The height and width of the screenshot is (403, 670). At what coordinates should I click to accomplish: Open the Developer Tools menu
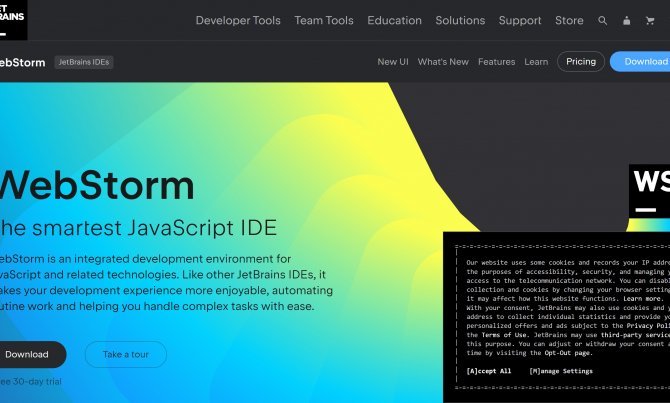(x=238, y=21)
